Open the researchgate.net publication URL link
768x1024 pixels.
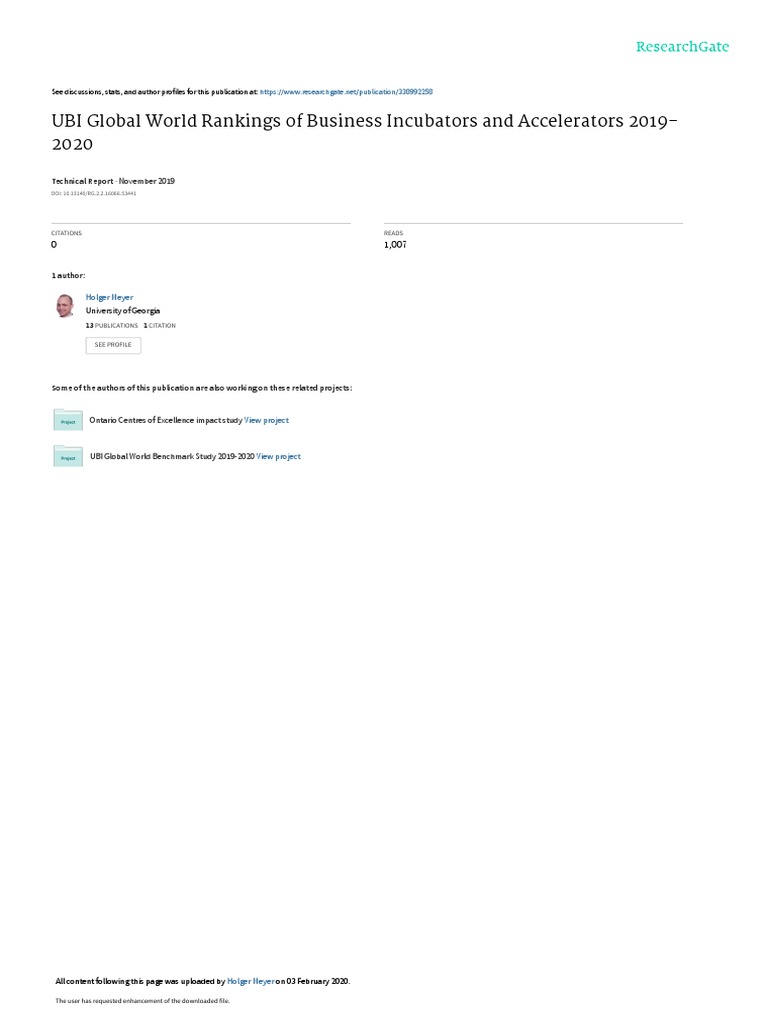pyautogui.click(x=346, y=92)
